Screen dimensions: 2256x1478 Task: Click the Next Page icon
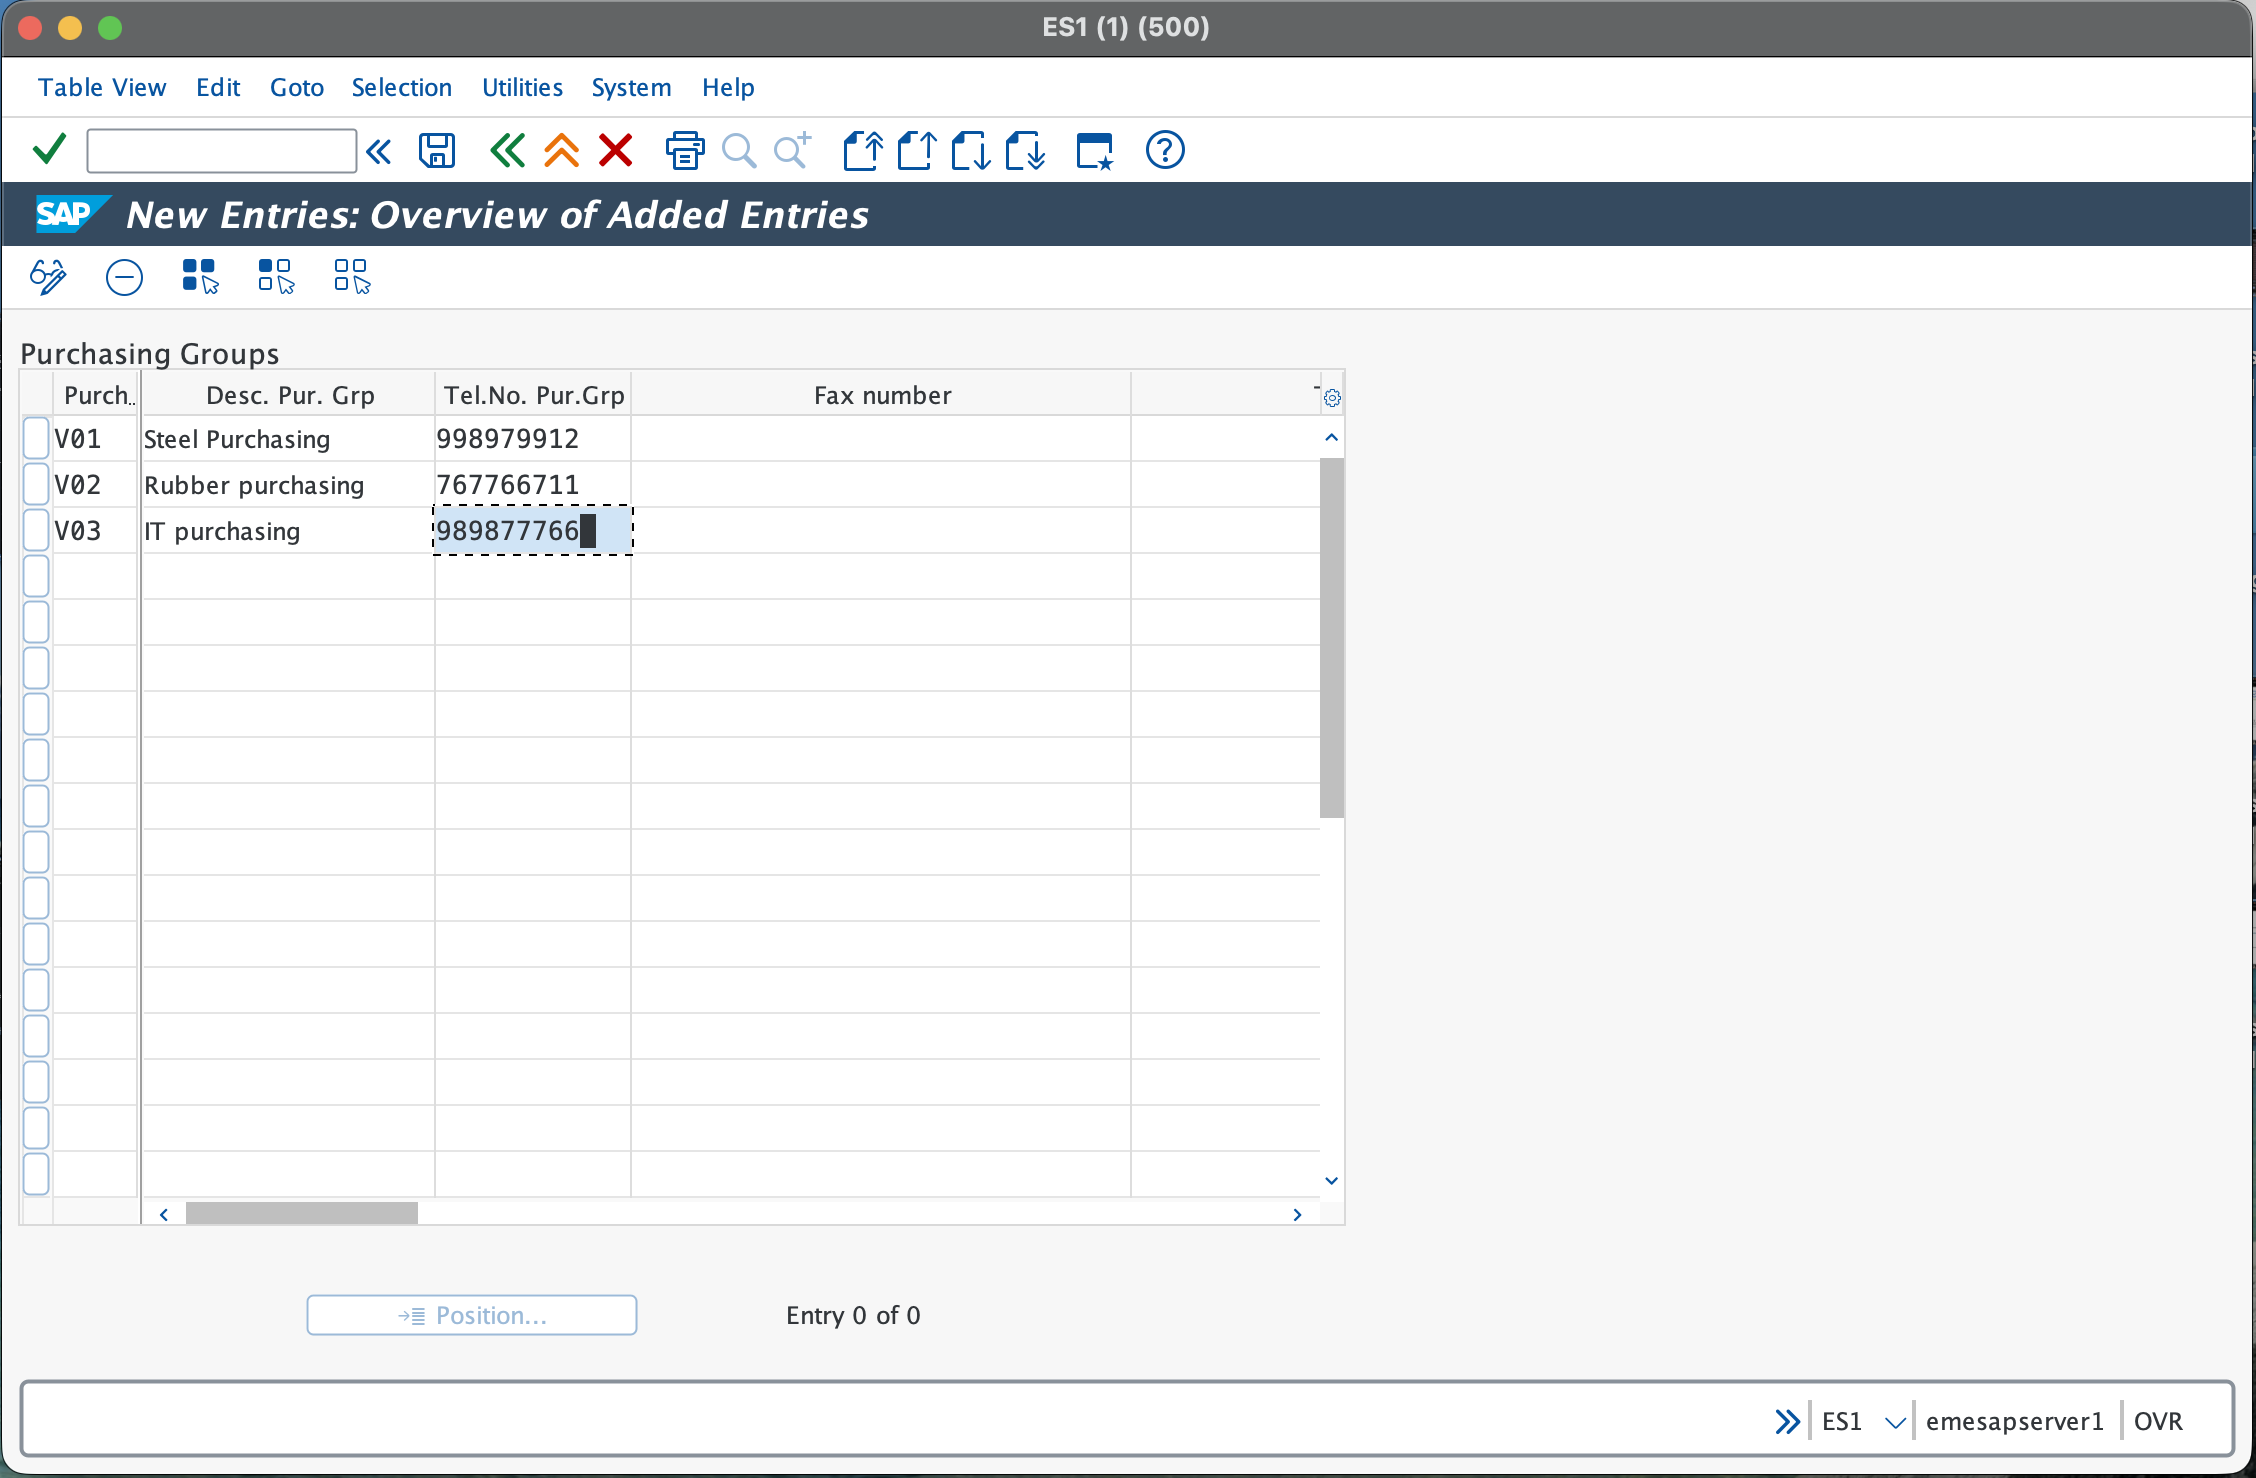(x=971, y=151)
